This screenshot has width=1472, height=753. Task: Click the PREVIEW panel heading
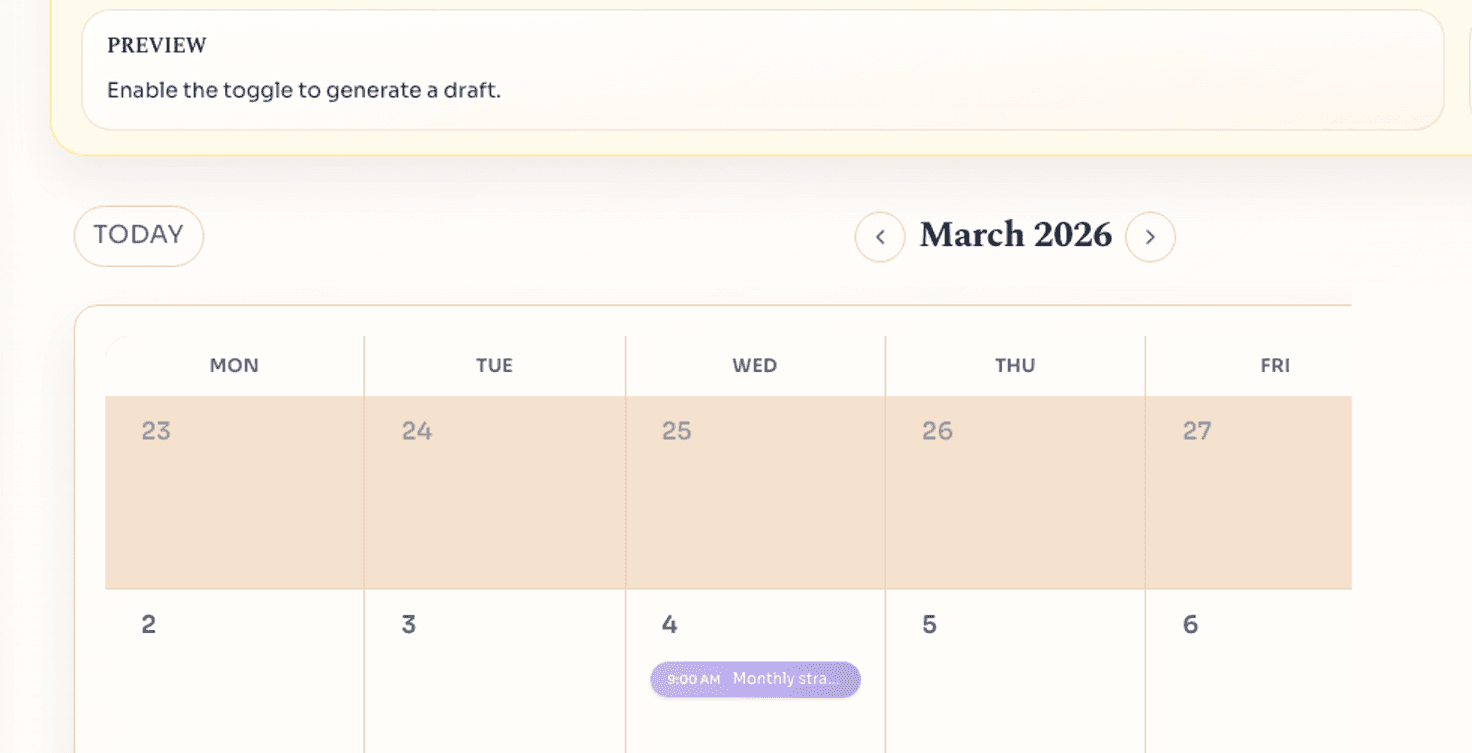(156, 45)
